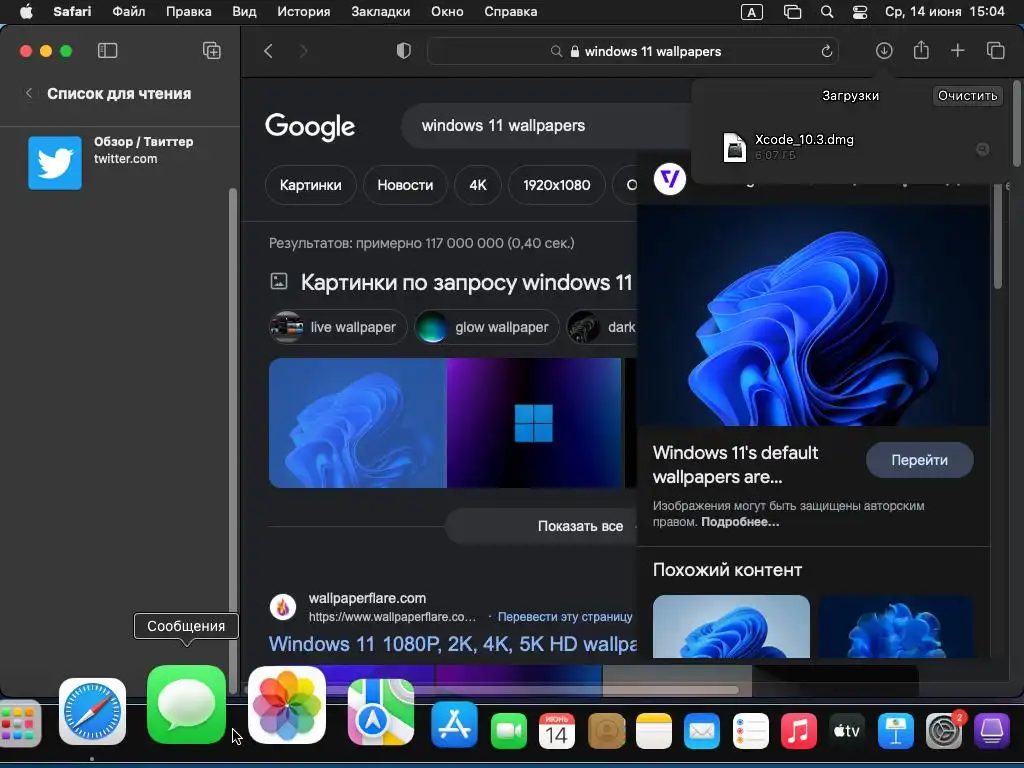
Task: Go forward to the next page
Action: click(303, 51)
